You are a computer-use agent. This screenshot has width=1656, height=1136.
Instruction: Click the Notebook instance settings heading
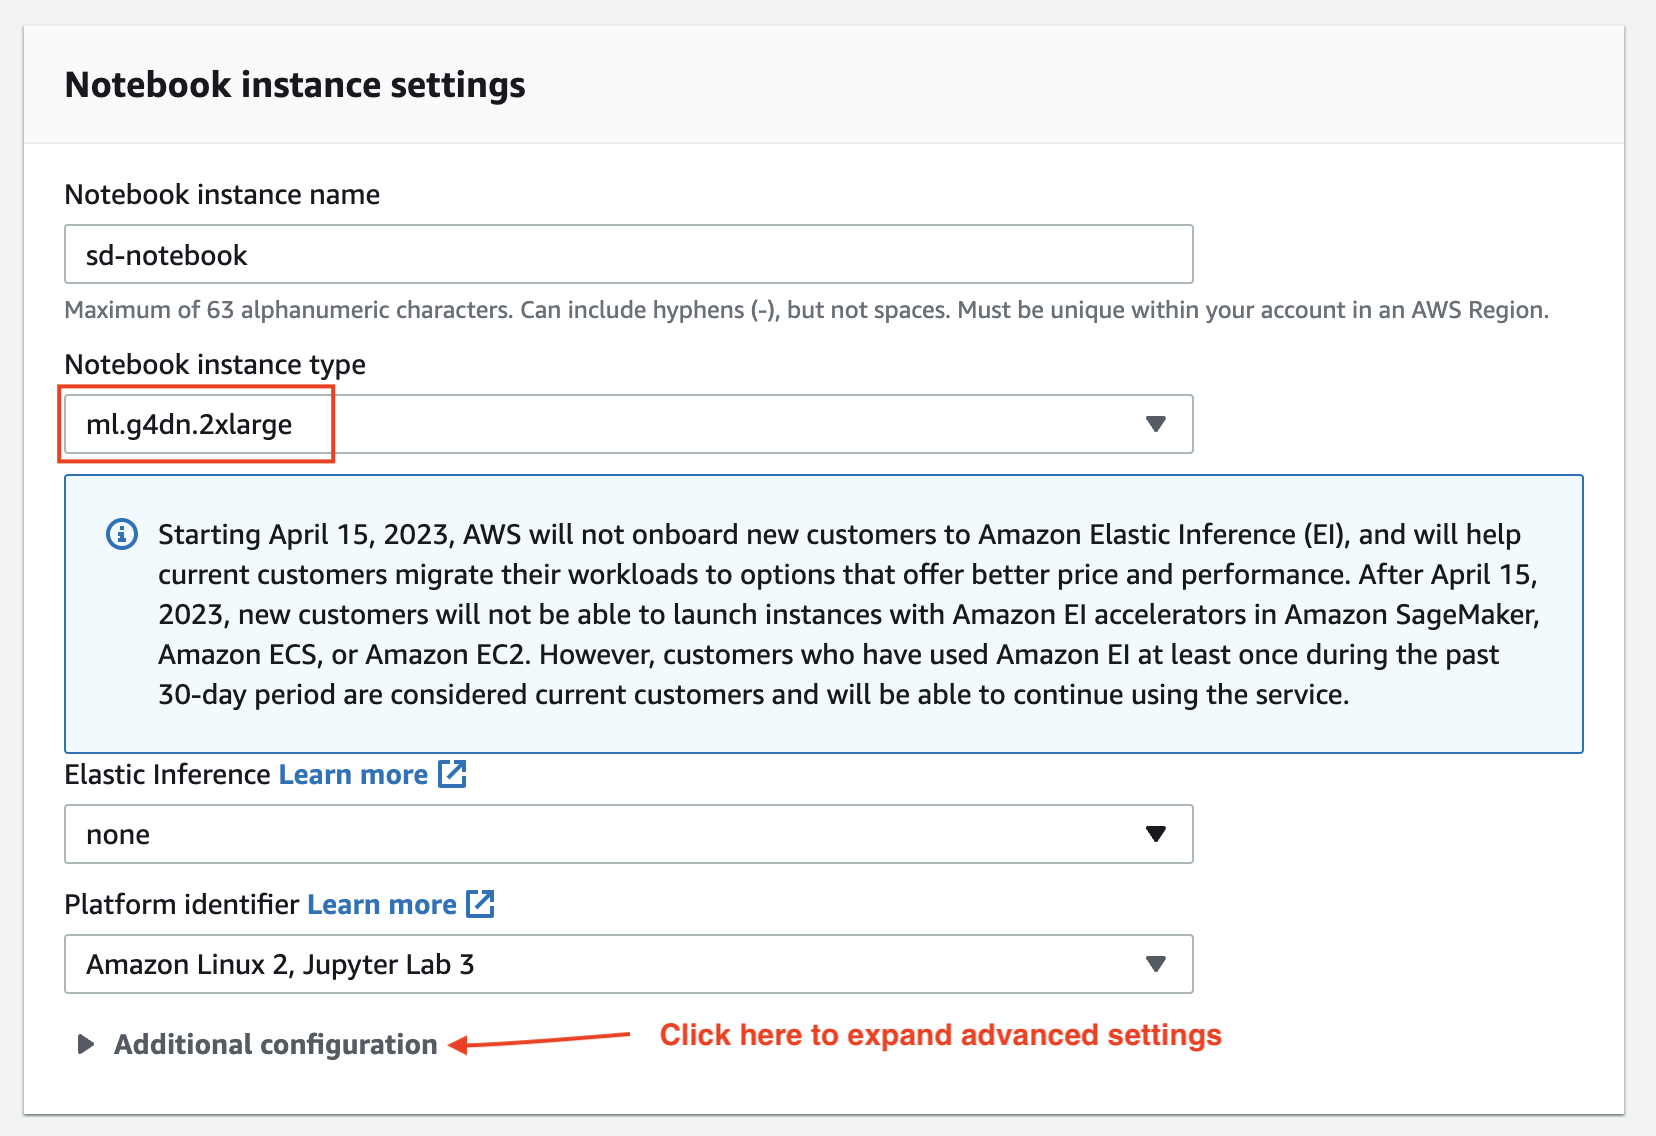tap(295, 85)
